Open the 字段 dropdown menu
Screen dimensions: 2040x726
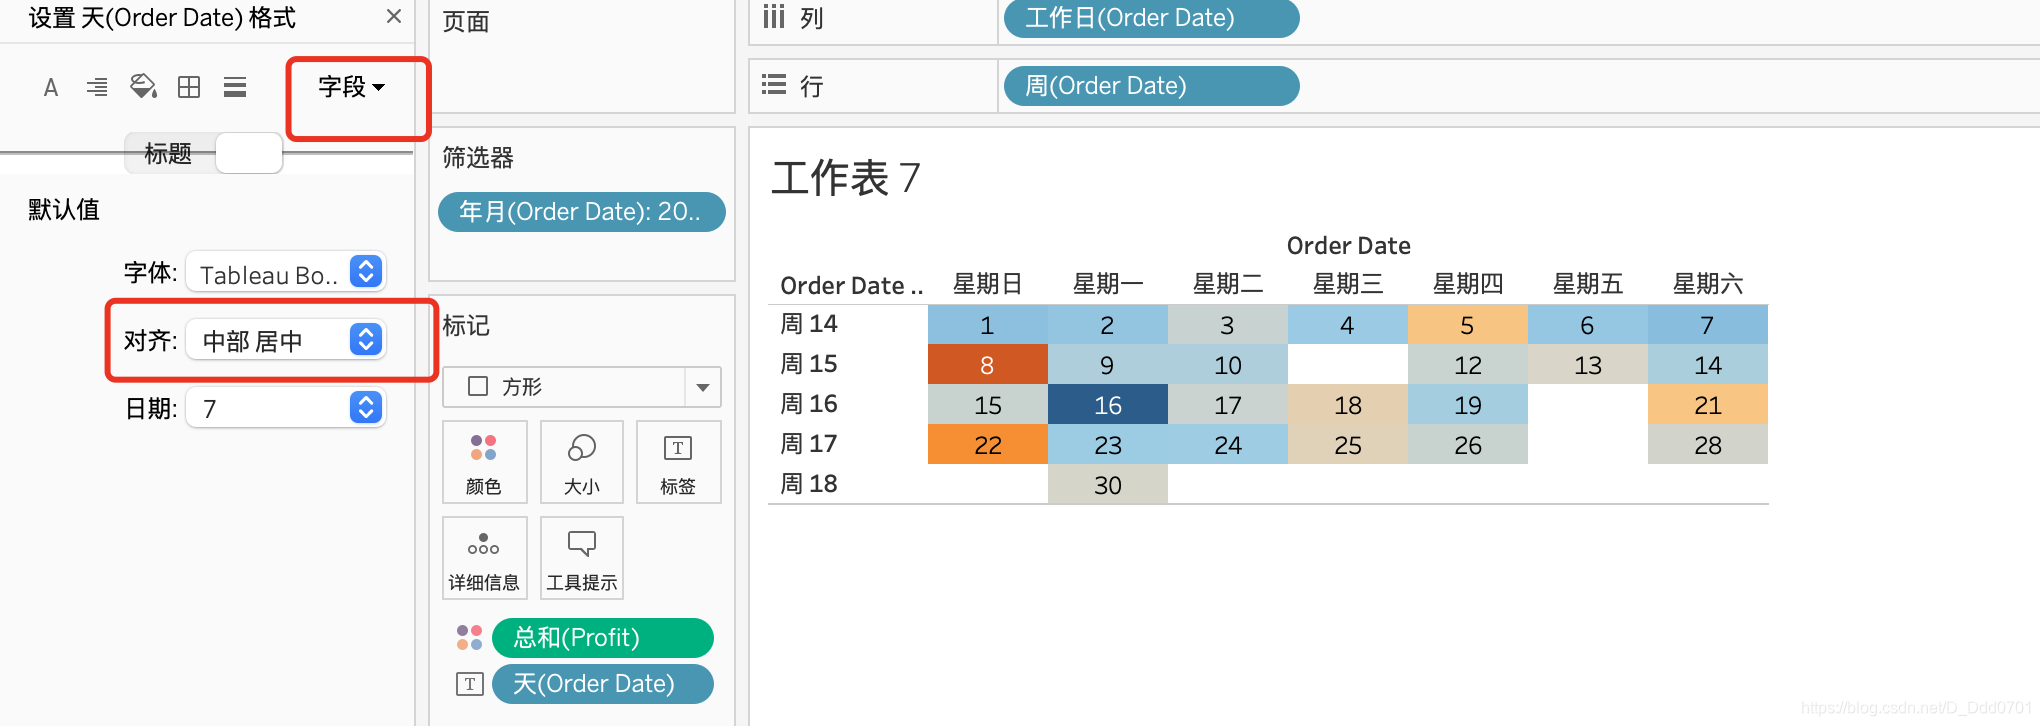coord(352,88)
